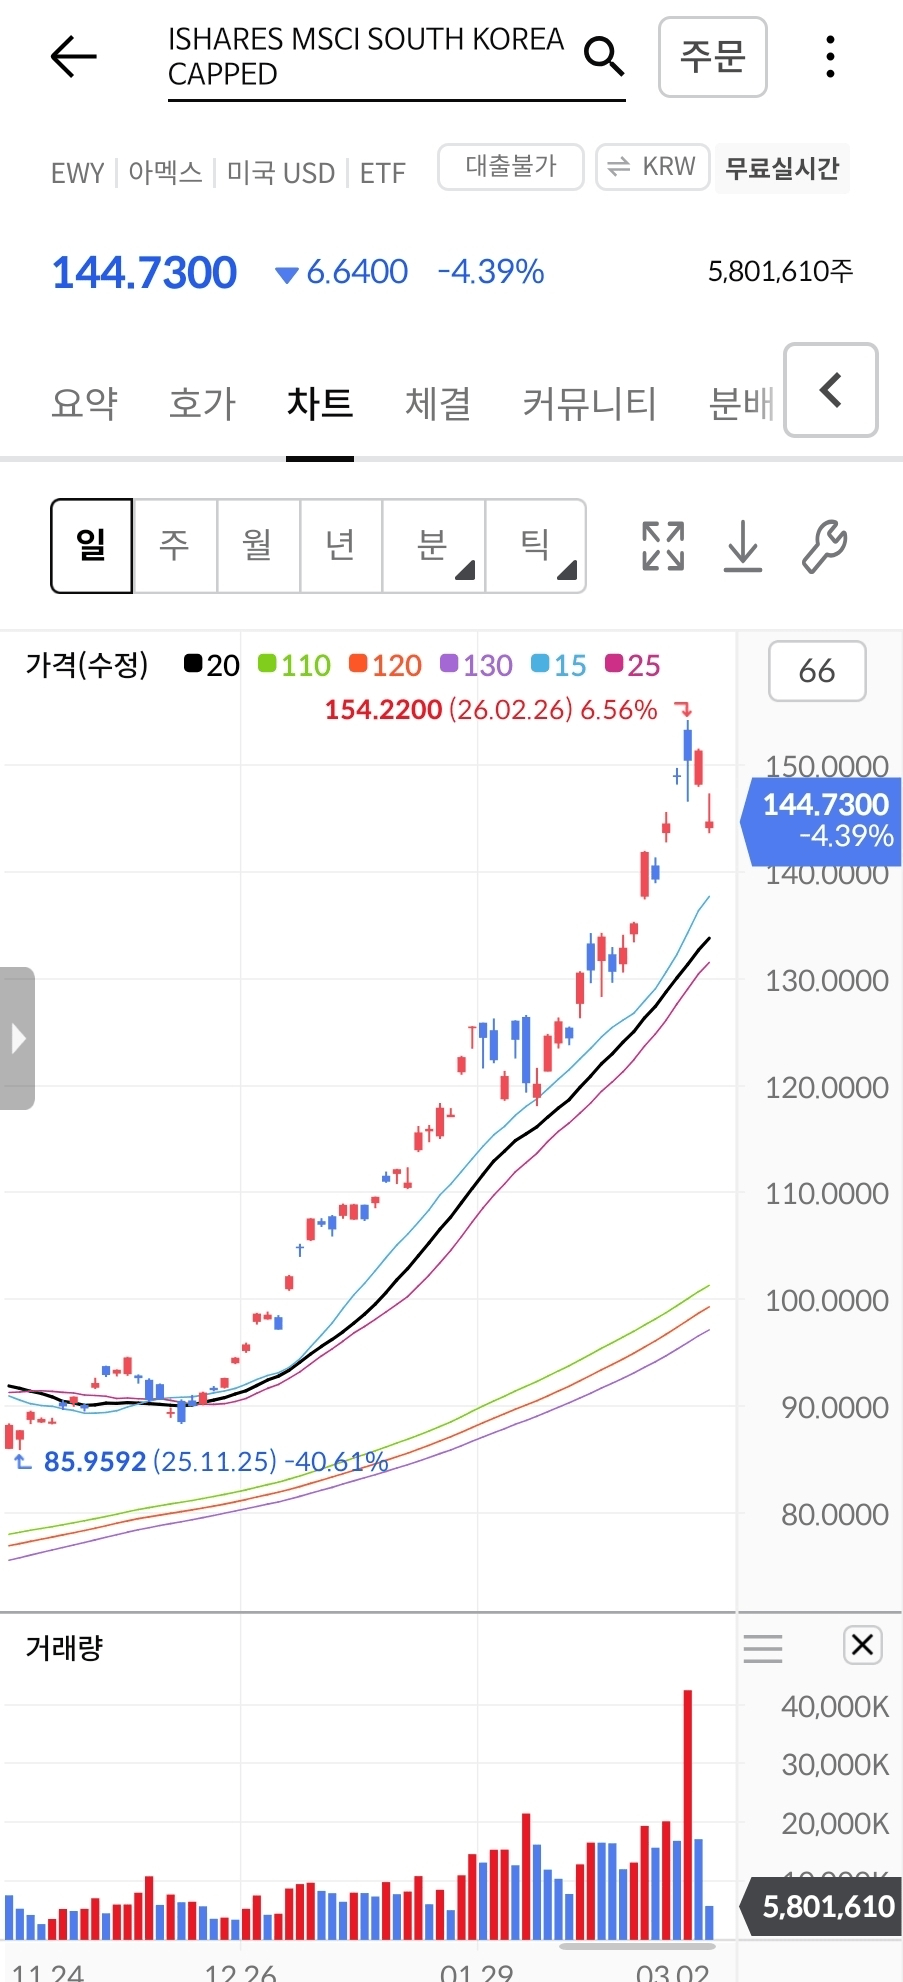
Task: Expand the left side panel handle
Action: coord(17,1038)
